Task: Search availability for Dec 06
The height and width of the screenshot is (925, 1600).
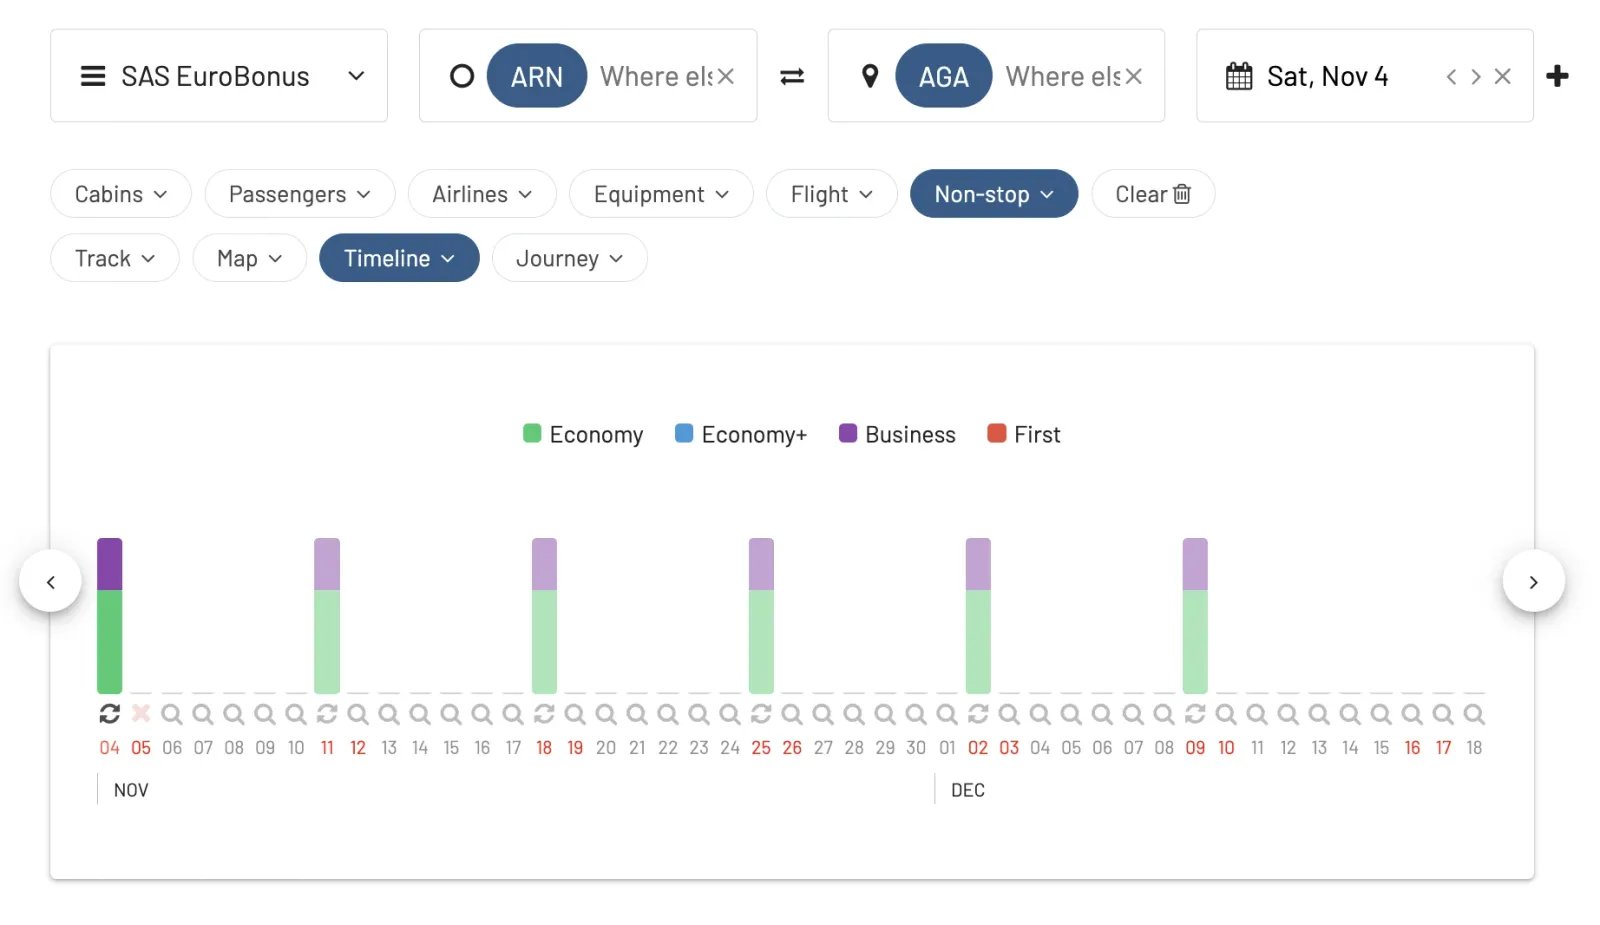Action: point(1102,714)
